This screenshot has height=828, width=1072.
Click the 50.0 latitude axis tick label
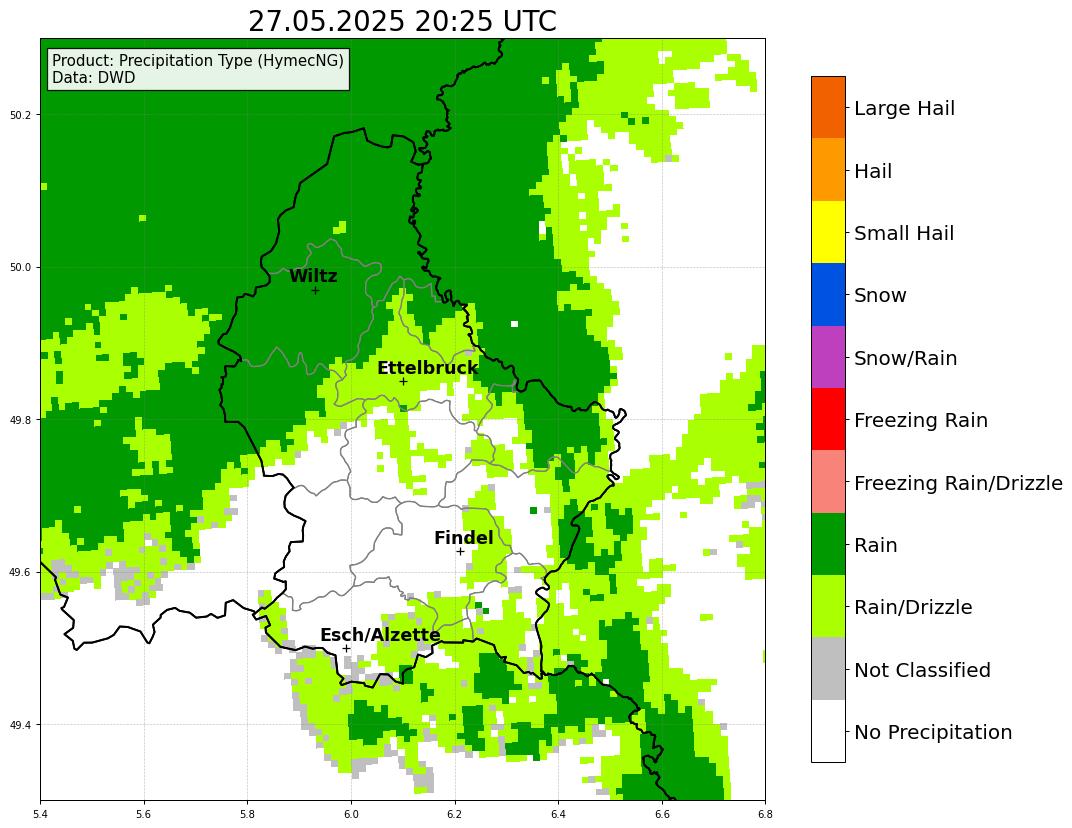click(x=21, y=267)
